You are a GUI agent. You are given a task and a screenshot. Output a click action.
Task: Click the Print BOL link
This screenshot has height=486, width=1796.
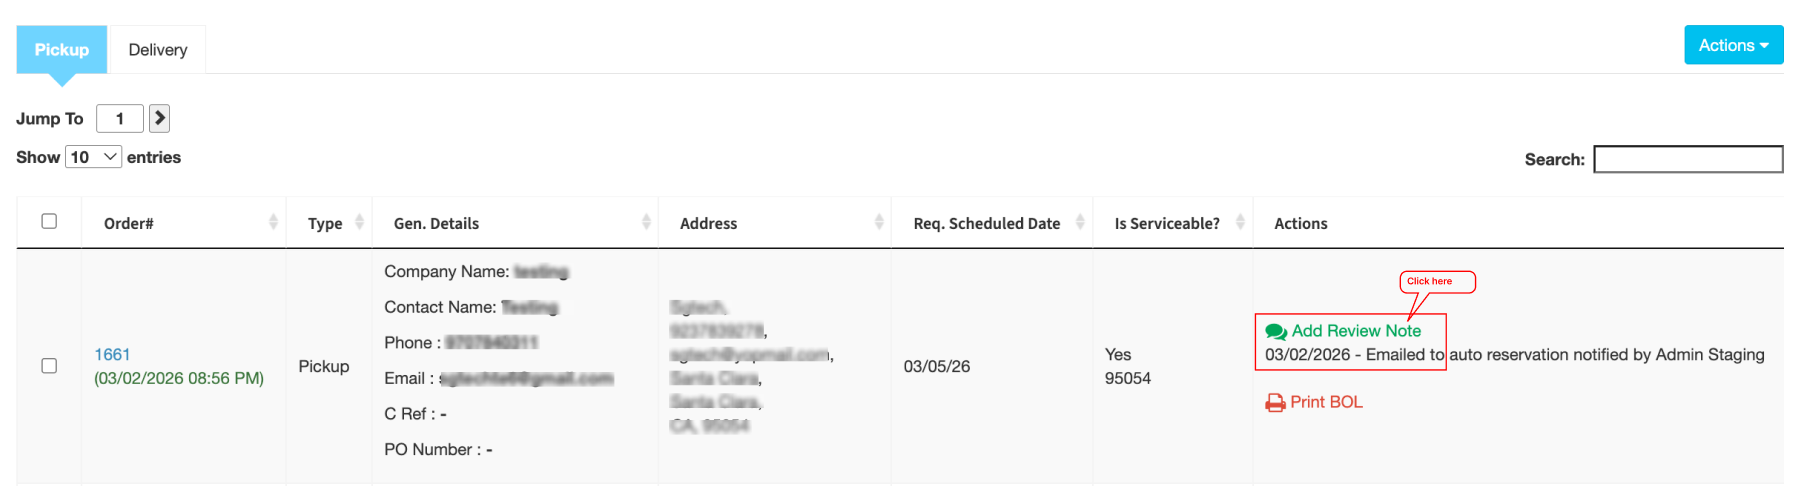(1326, 402)
